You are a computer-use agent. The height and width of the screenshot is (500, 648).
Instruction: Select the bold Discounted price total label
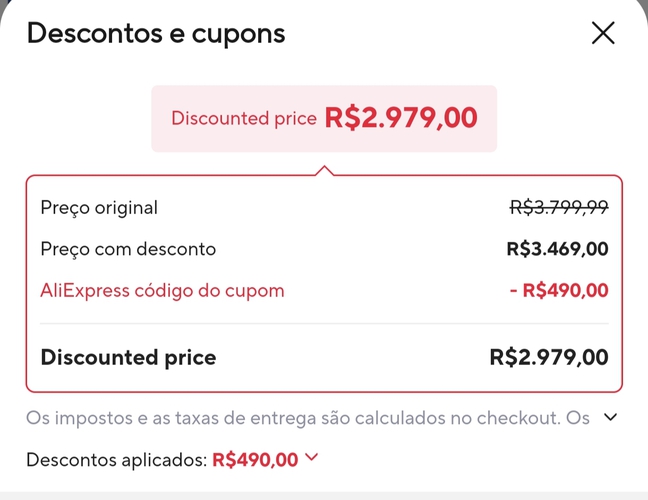click(128, 357)
